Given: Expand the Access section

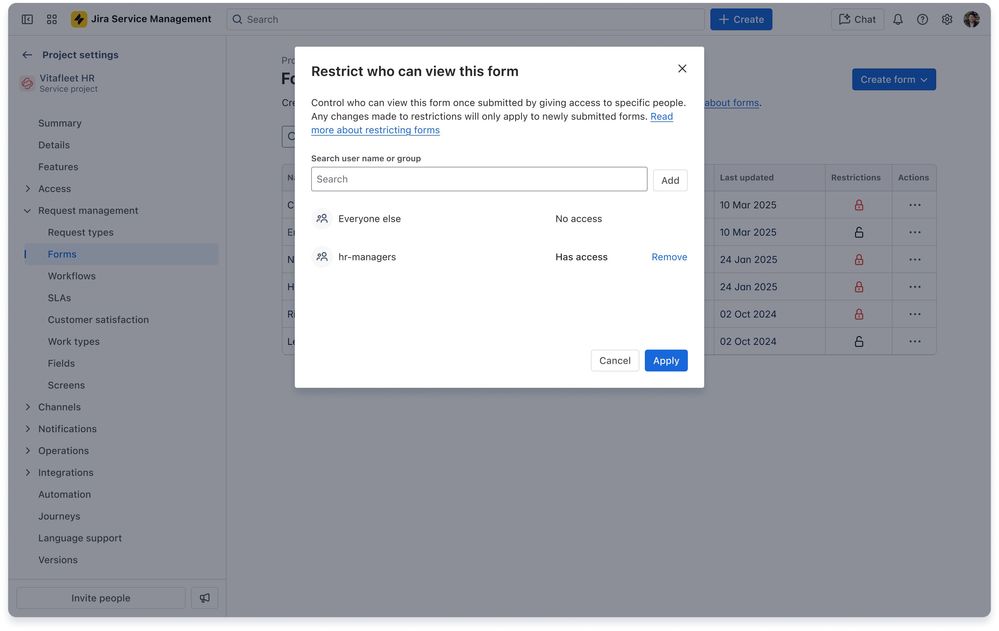Looking at the screenshot, I should 27,189.
